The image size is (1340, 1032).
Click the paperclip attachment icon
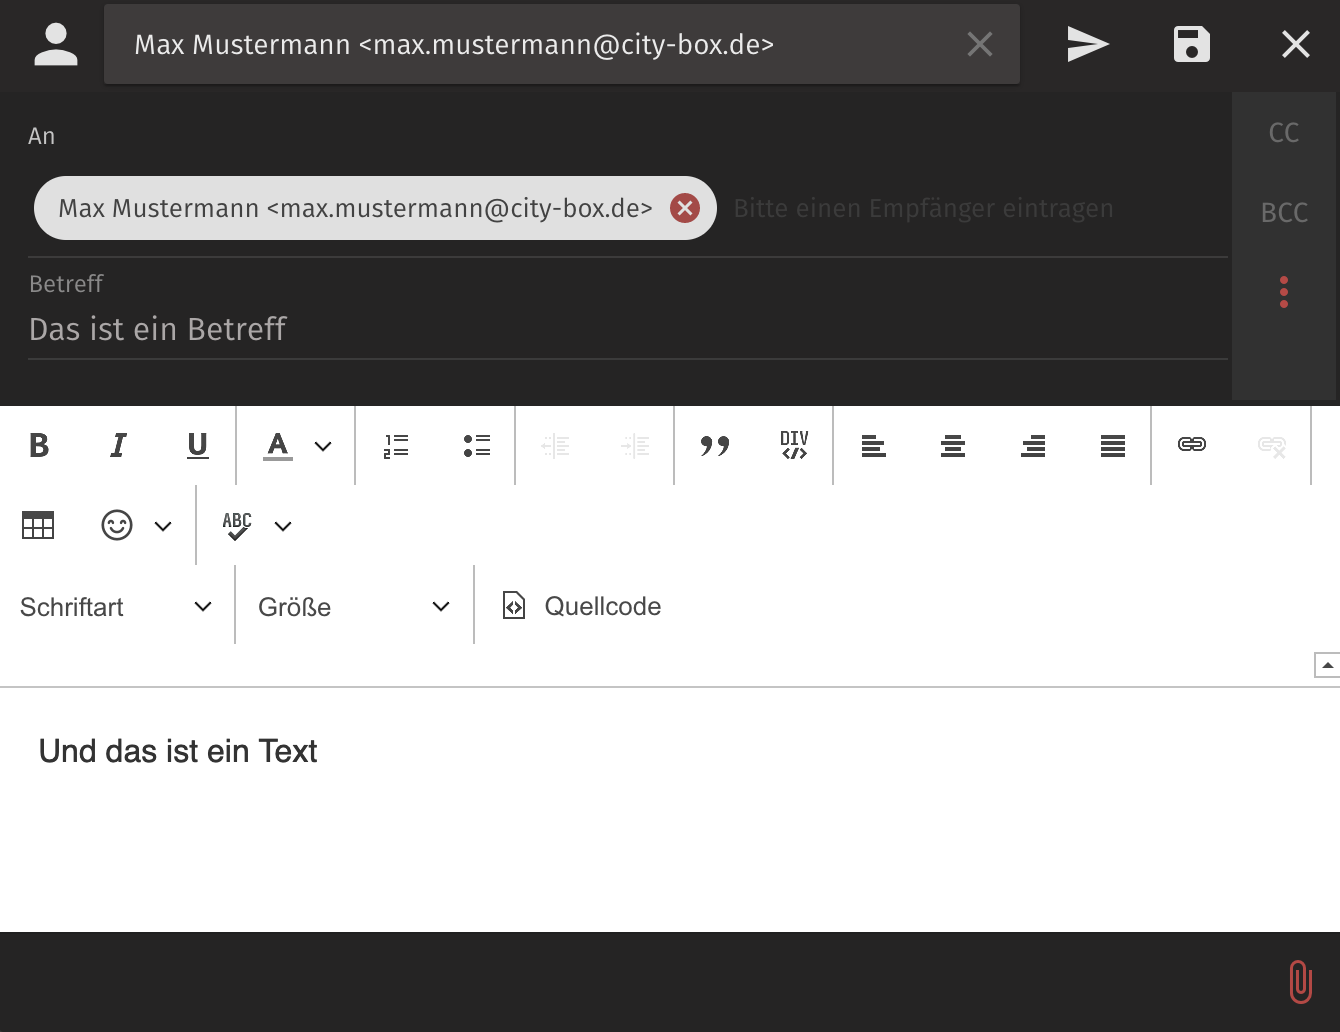pos(1300,981)
